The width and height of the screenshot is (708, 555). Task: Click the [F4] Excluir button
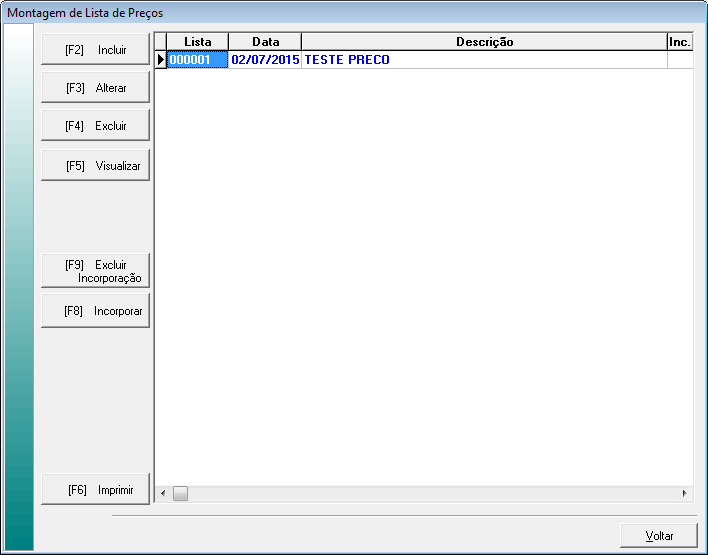pyautogui.click(x=95, y=126)
